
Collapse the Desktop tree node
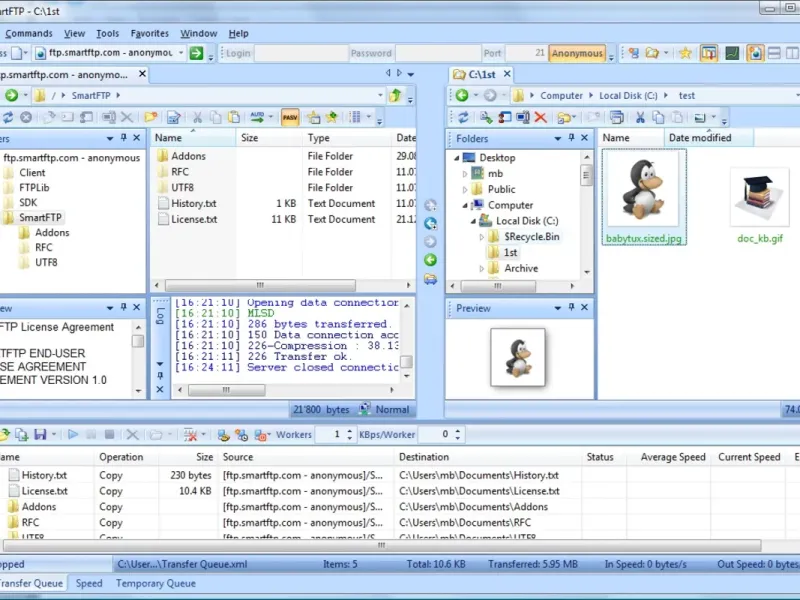coord(457,158)
